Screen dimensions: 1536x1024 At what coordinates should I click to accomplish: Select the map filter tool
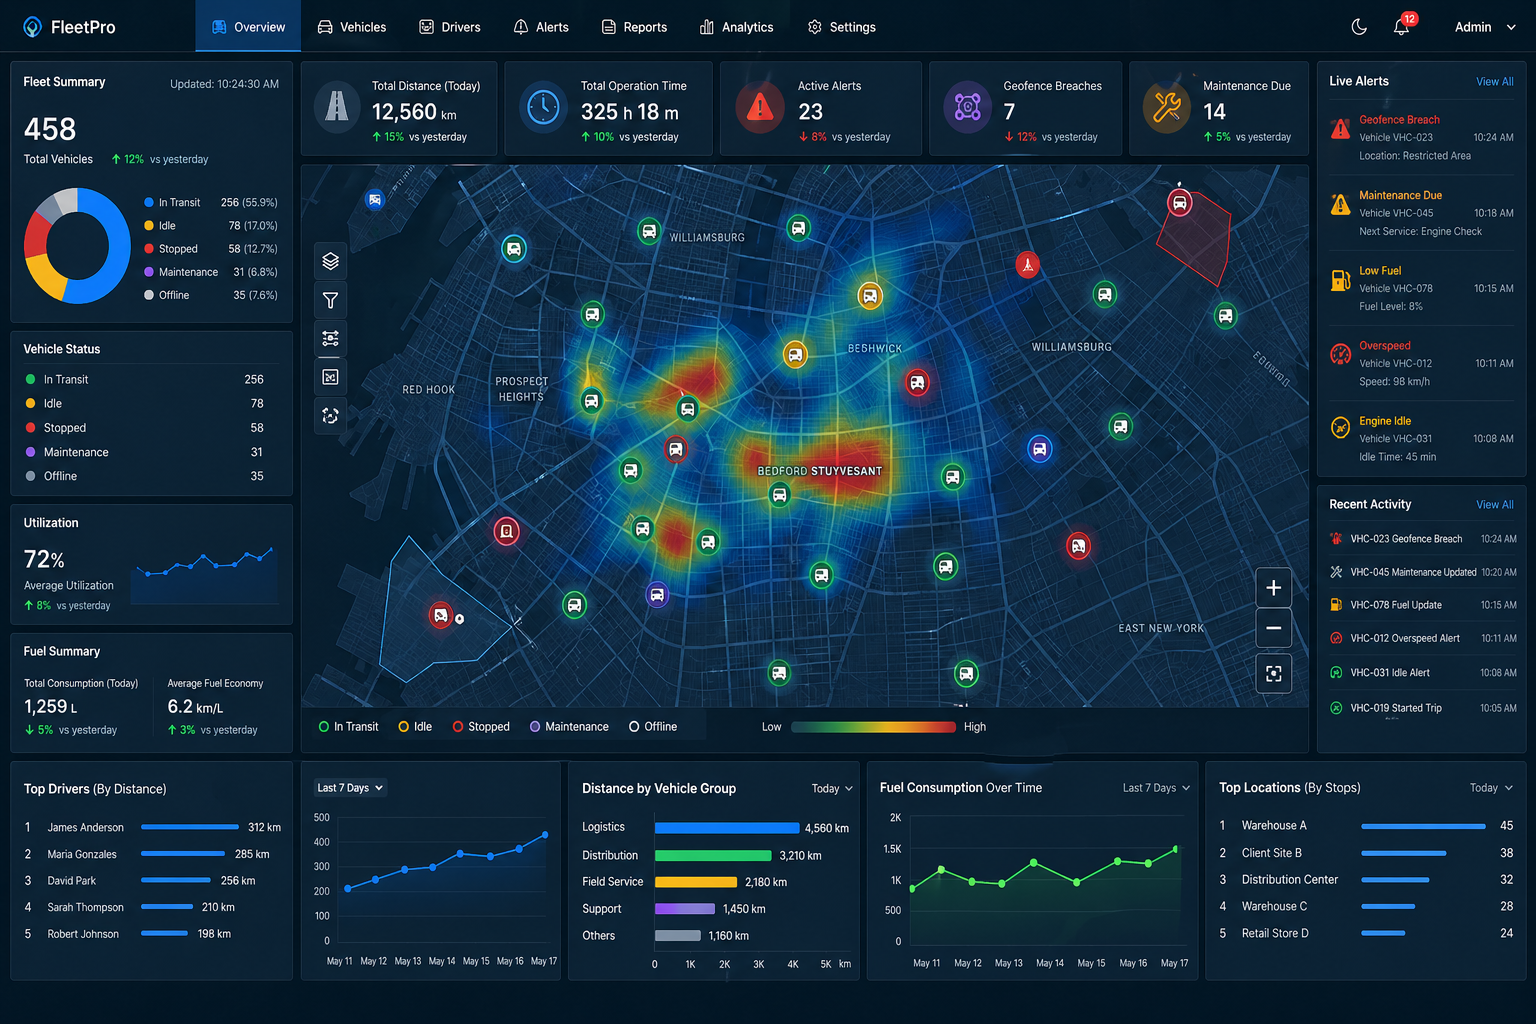click(330, 300)
